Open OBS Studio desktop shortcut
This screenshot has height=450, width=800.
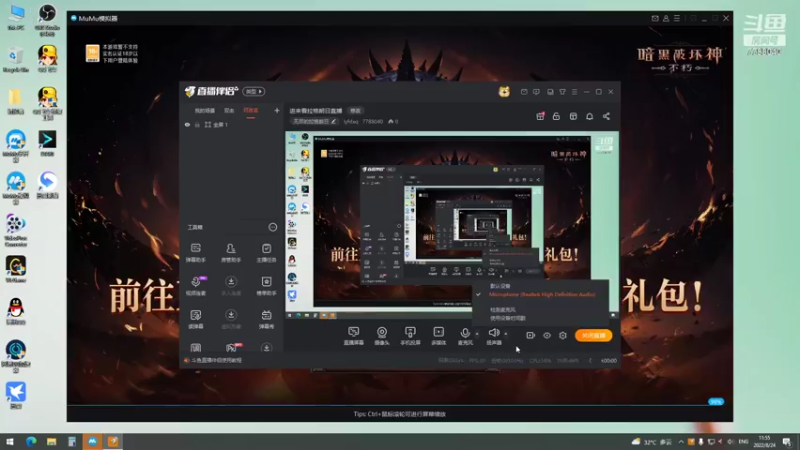click(x=47, y=20)
